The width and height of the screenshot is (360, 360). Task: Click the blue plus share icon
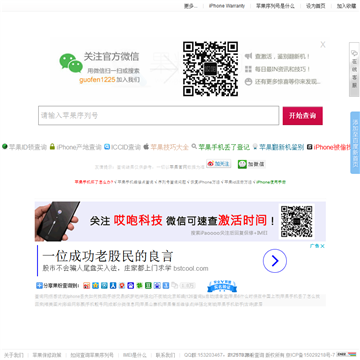(x=39, y=285)
